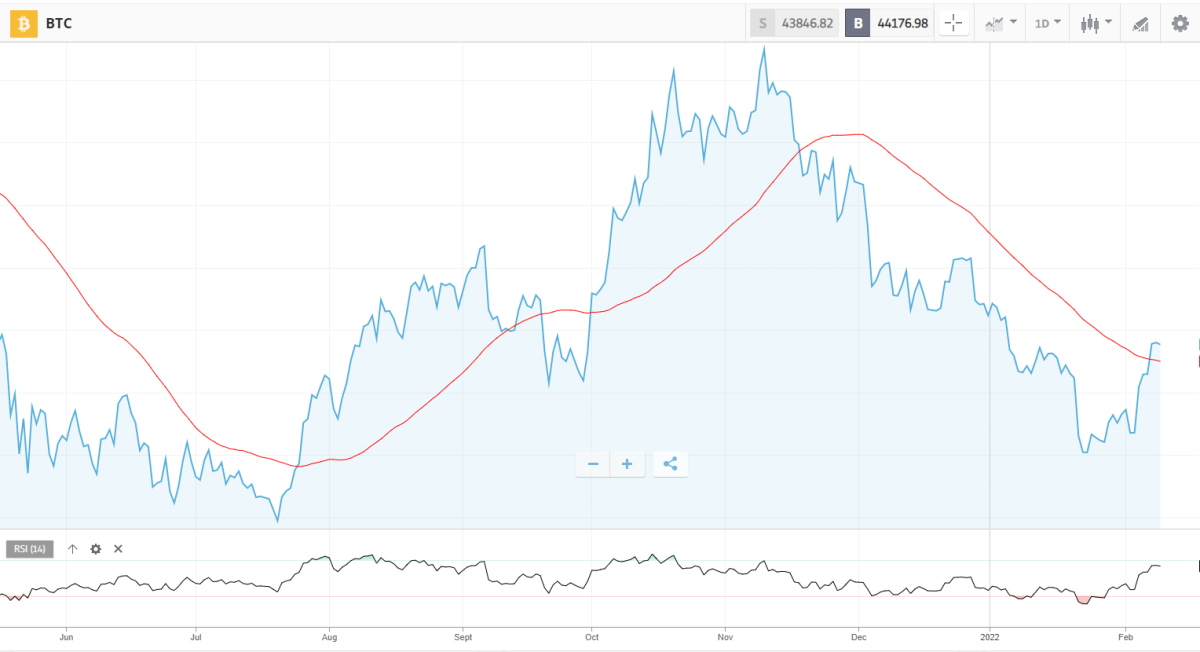The width and height of the screenshot is (1200, 652).
Task: Open the compare chart dropdown
Action: pyautogui.click(x=1000, y=23)
